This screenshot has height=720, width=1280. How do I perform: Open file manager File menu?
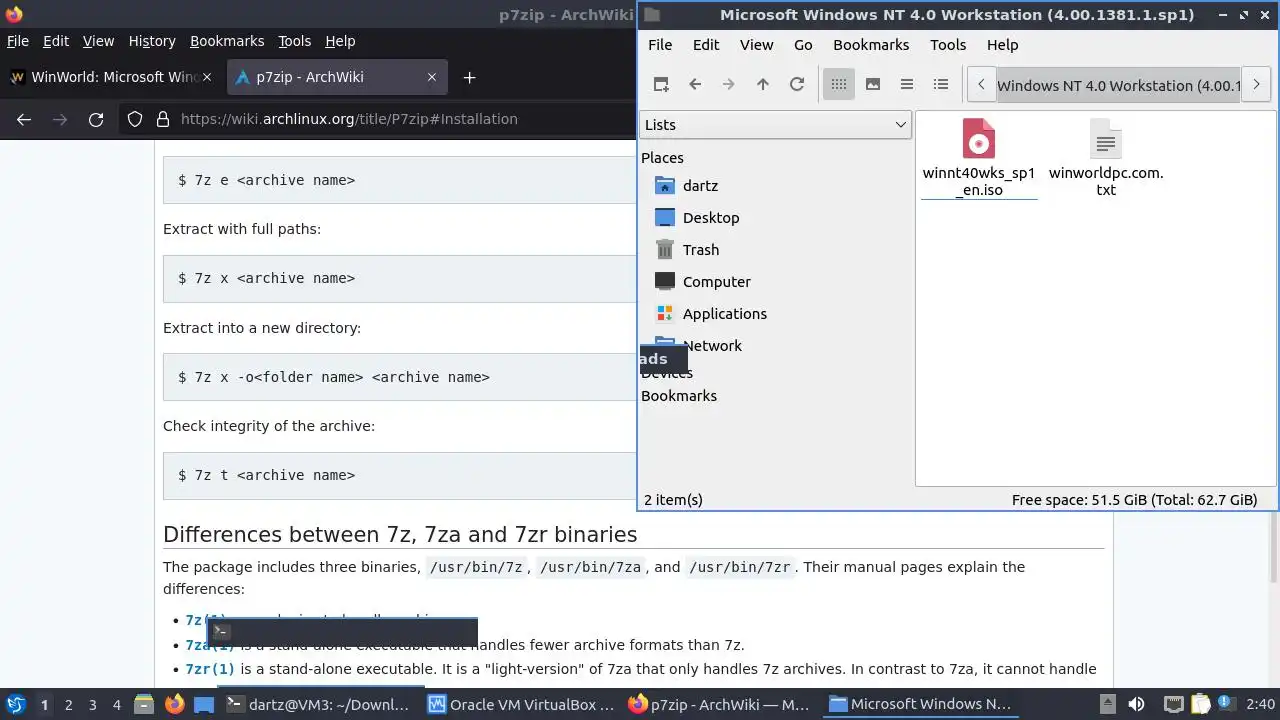pos(660,45)
